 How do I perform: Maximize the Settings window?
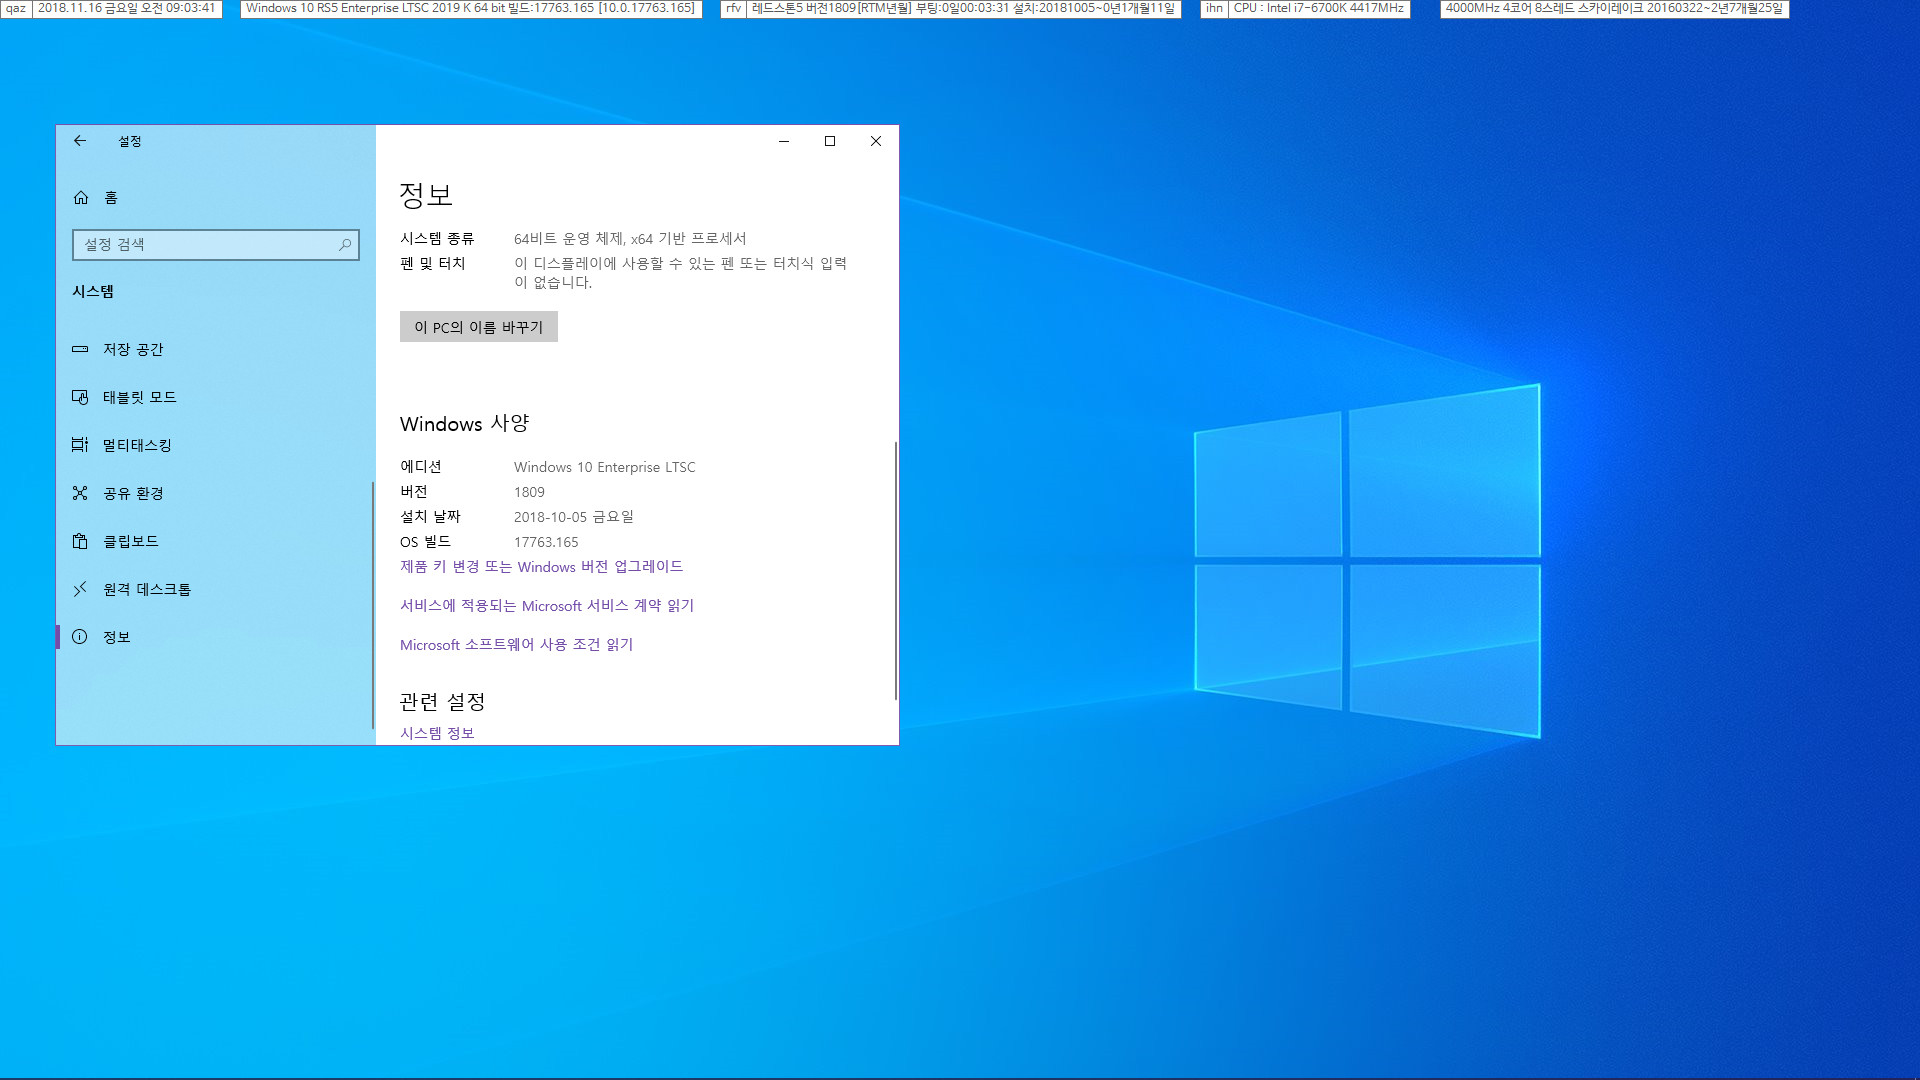830,141
